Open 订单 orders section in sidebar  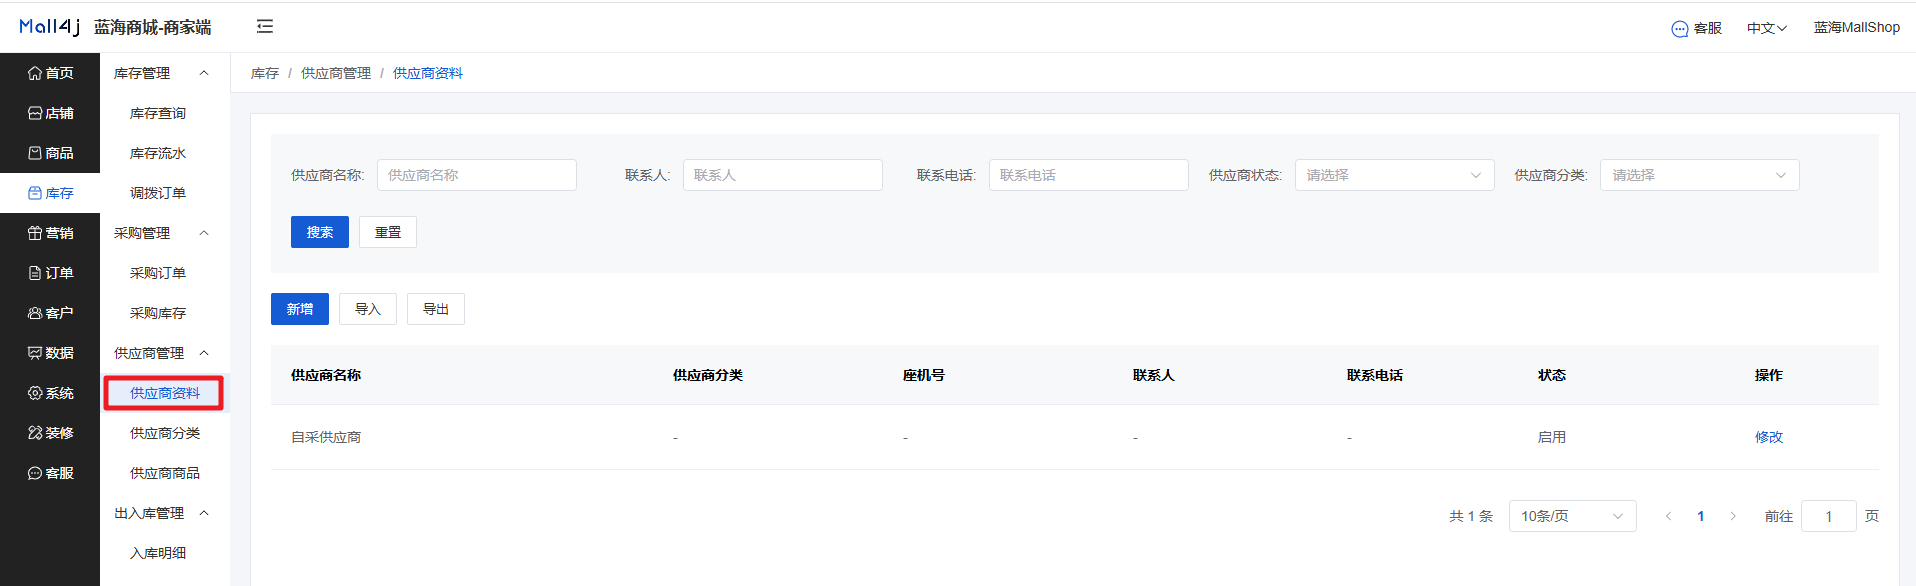pos(50,273)
